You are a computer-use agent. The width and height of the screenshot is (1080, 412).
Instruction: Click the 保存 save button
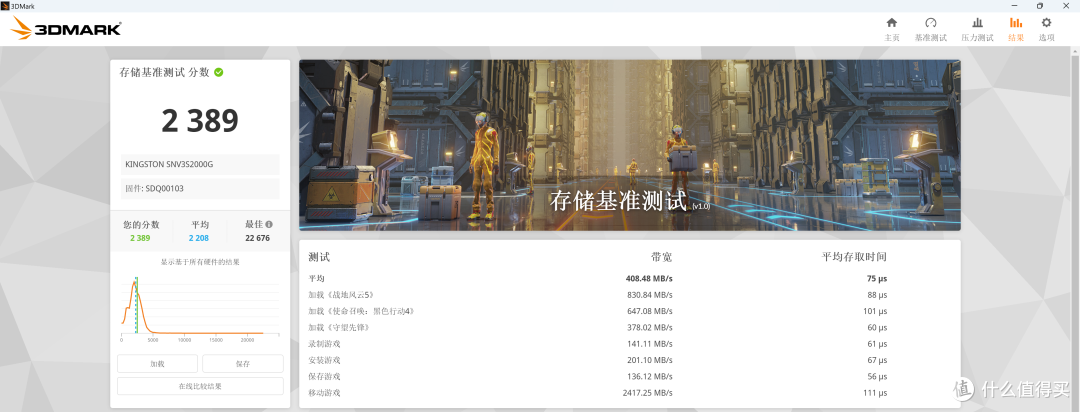click(x=242, y=364)
